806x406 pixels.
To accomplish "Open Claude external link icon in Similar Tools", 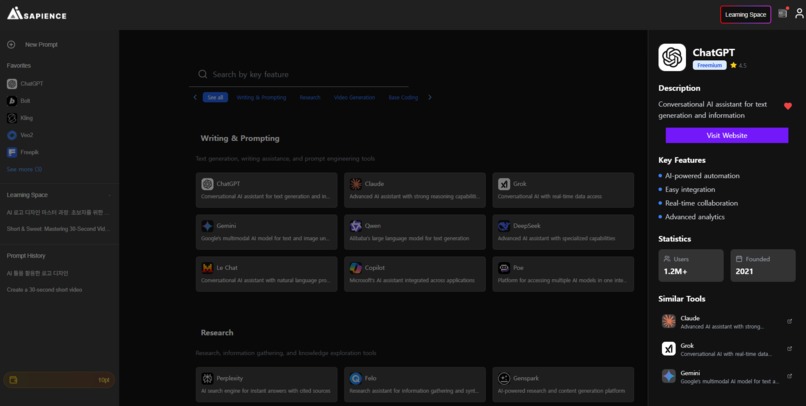I will point(790,322).
